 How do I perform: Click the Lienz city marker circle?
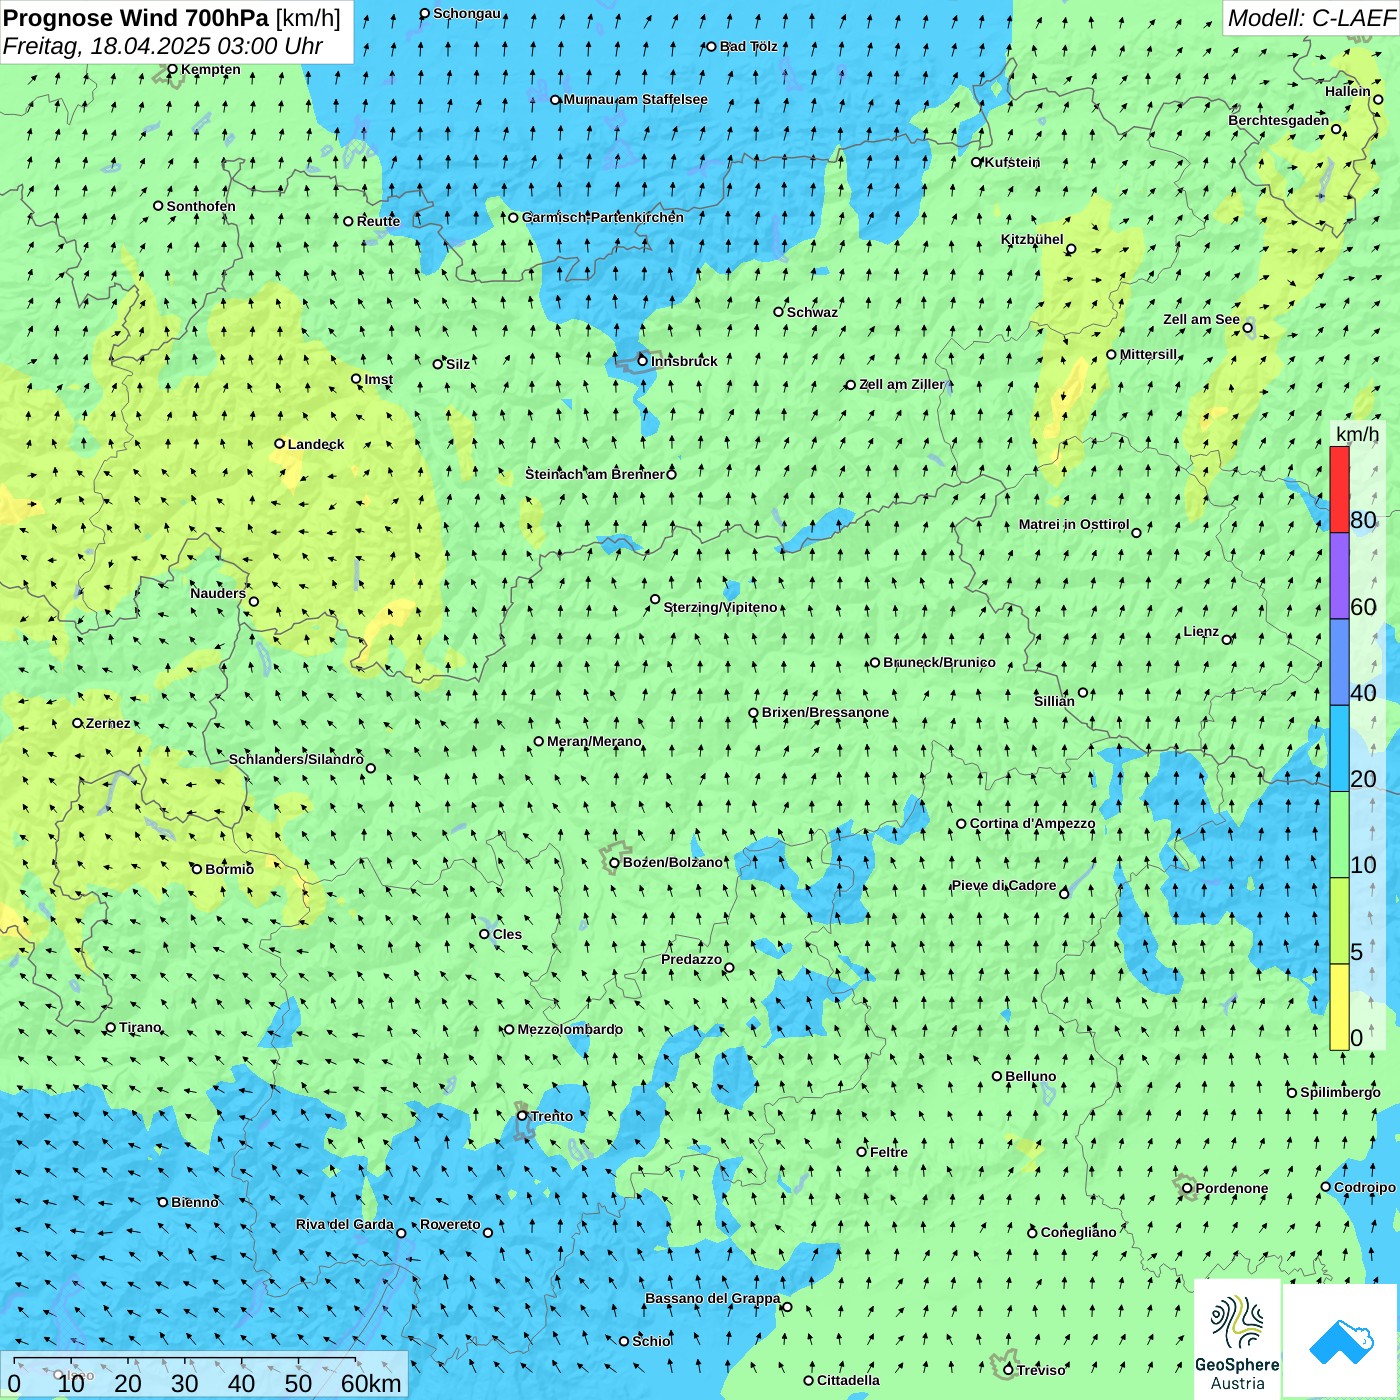click(x=1227, y=640)
